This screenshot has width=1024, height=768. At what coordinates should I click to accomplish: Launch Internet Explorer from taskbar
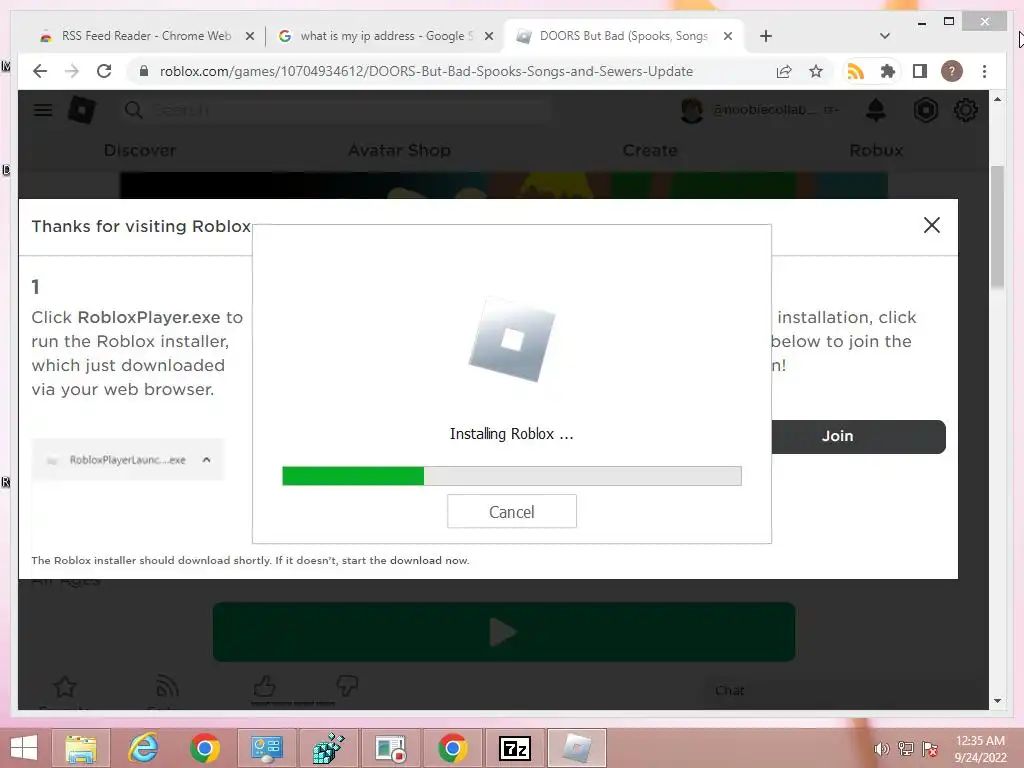point(143,748)
